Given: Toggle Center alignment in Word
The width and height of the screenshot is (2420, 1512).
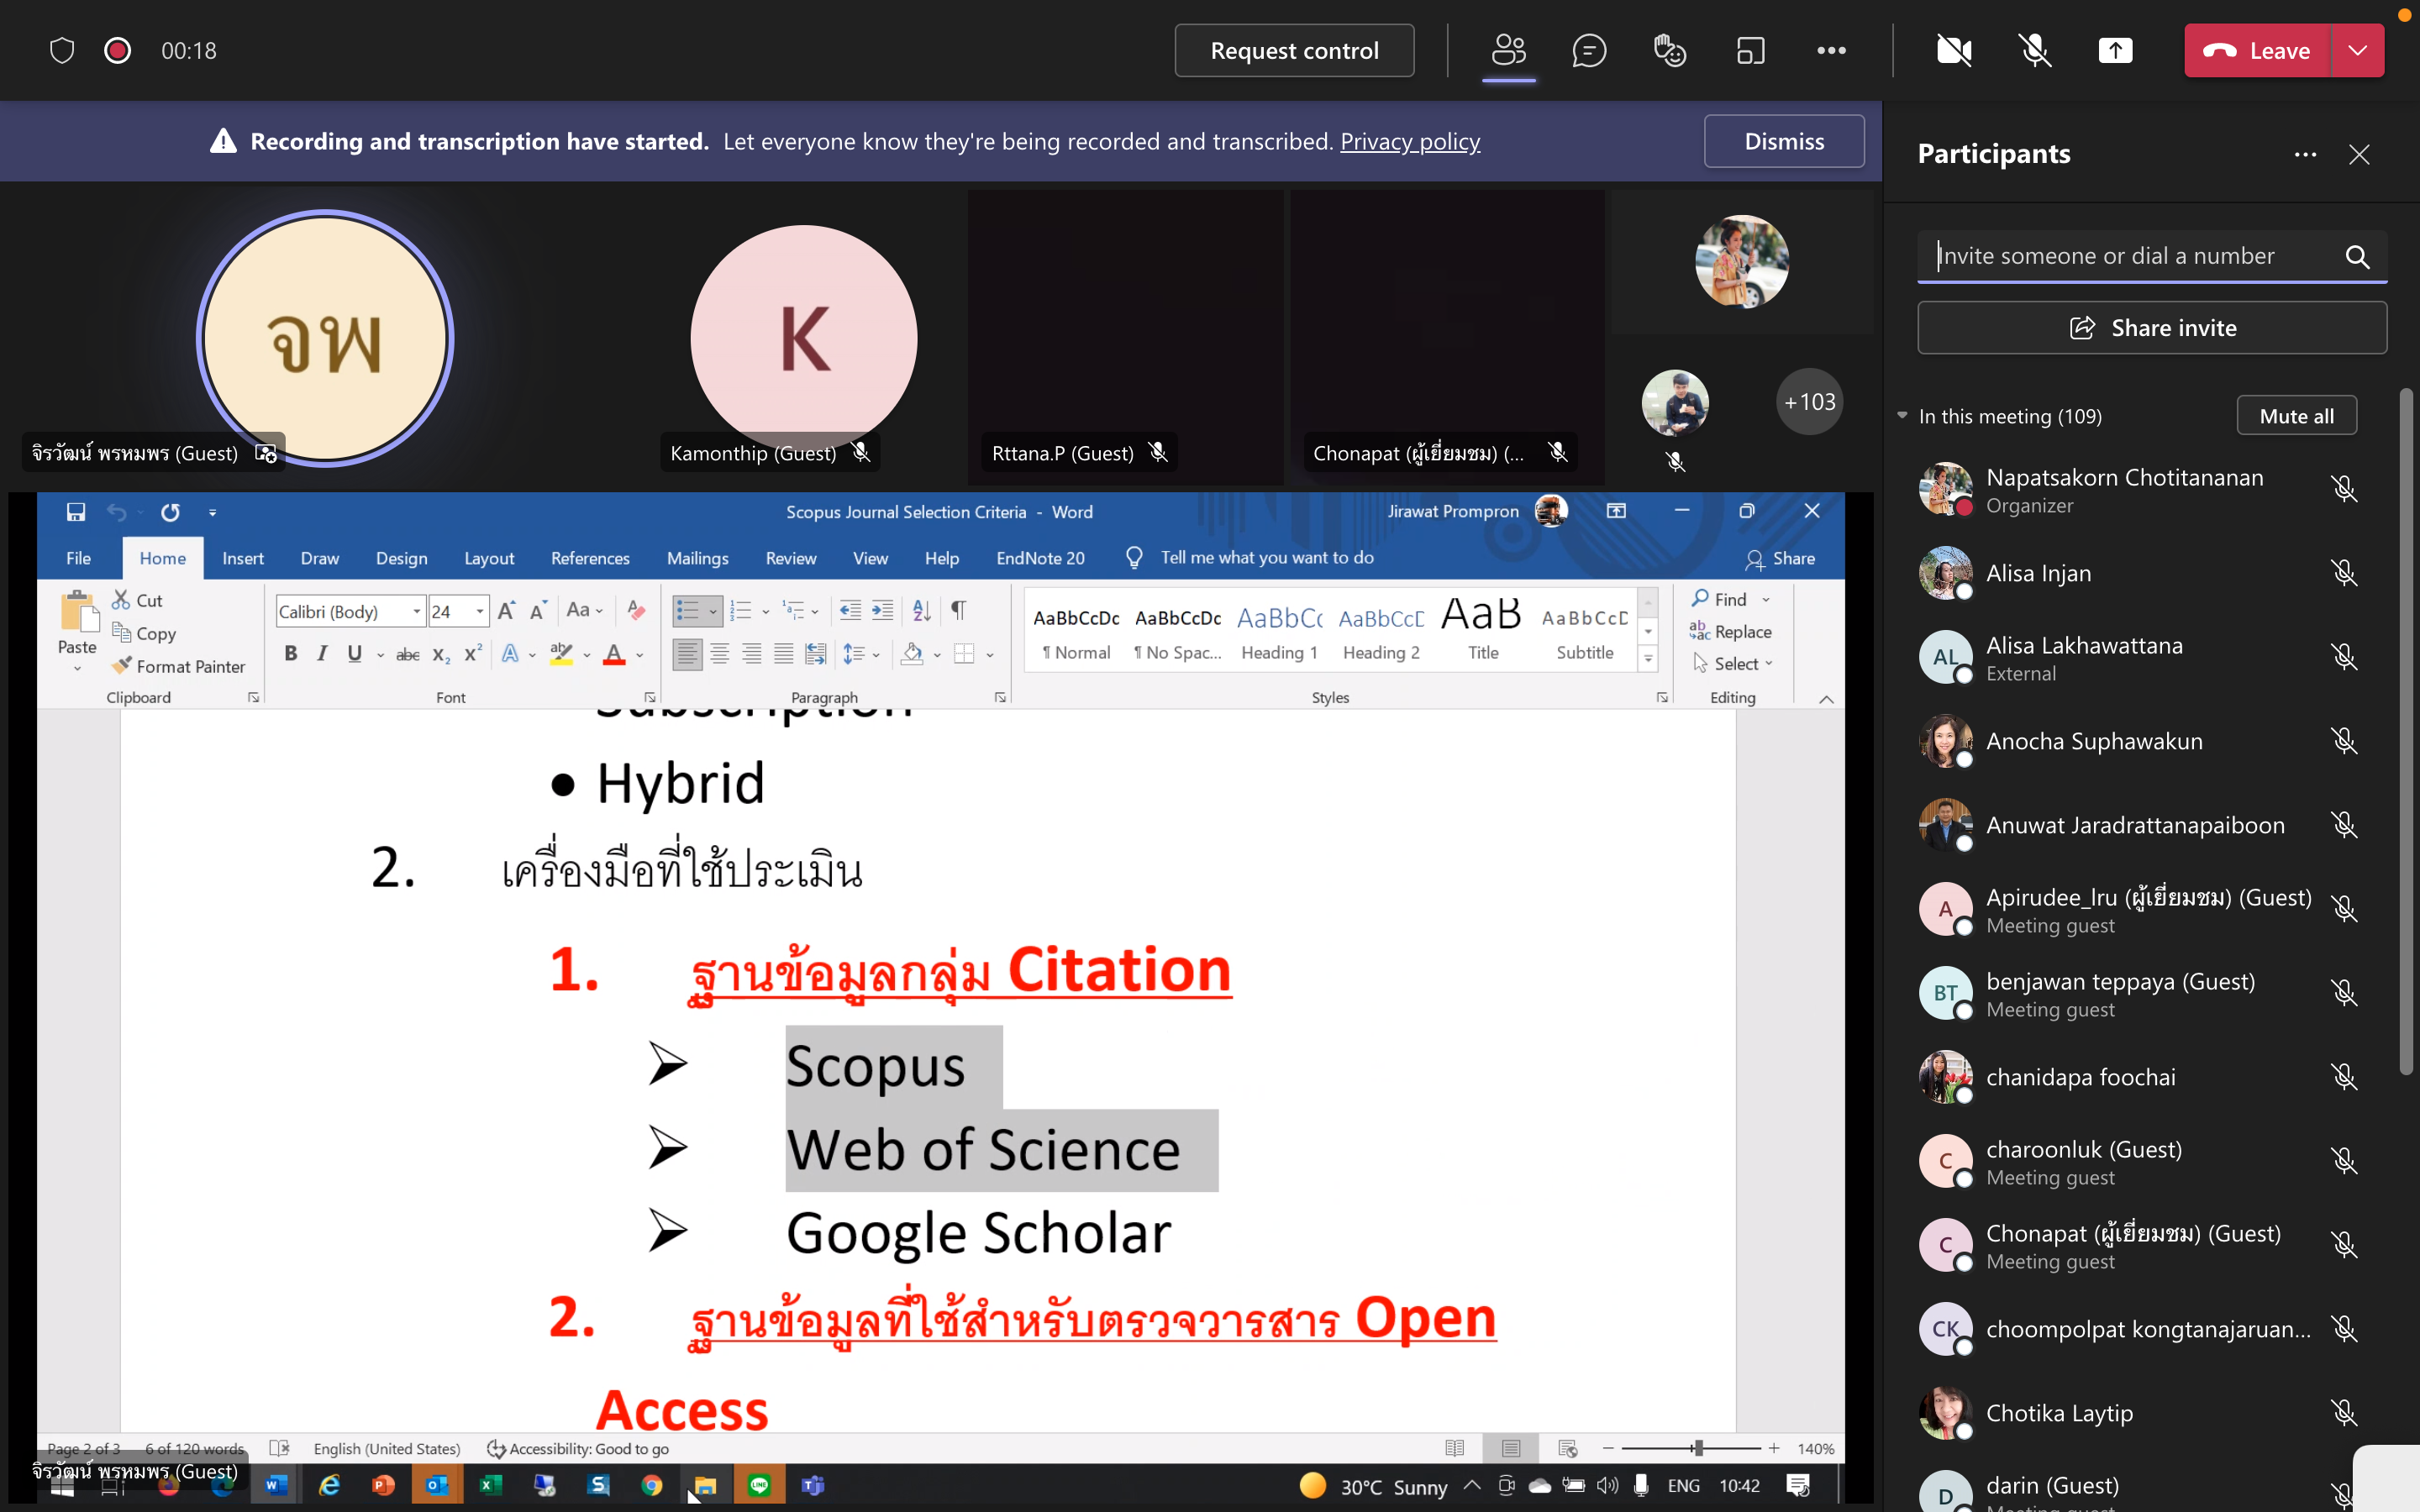Looking at the screenshot, I should tap(719, 654).
